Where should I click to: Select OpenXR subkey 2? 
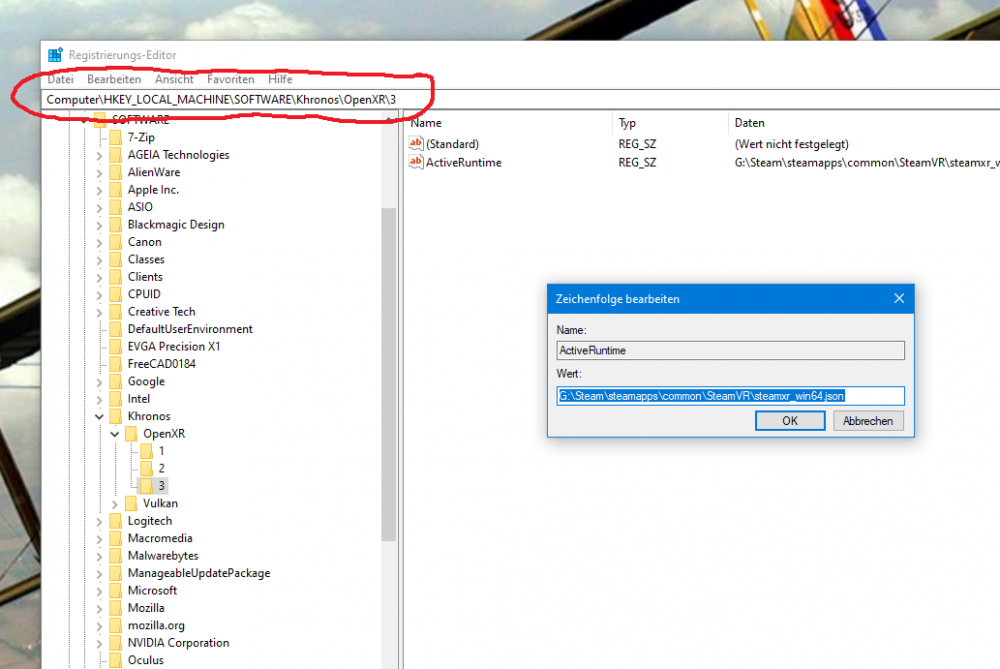click(x=161, y=468)
